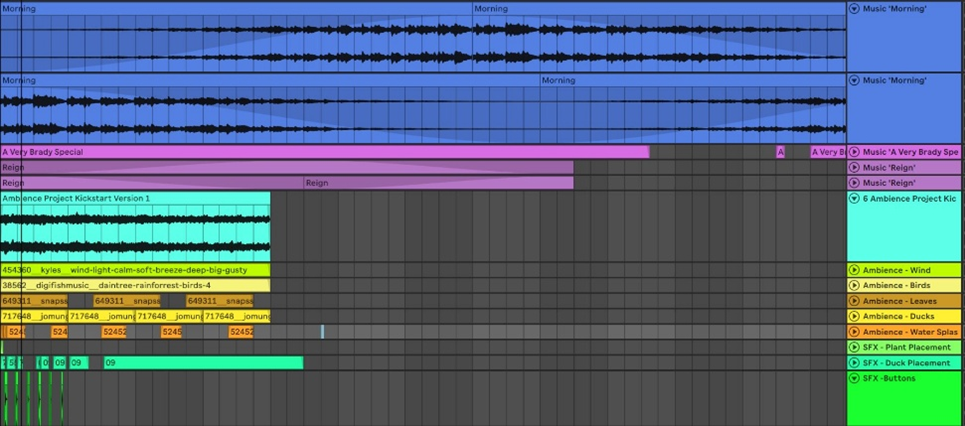Viewport: 965px width, 426px height.
Task: Select the 'SFX -Buttons' track name
Action: pyautogui.click(x=889, y=379)
